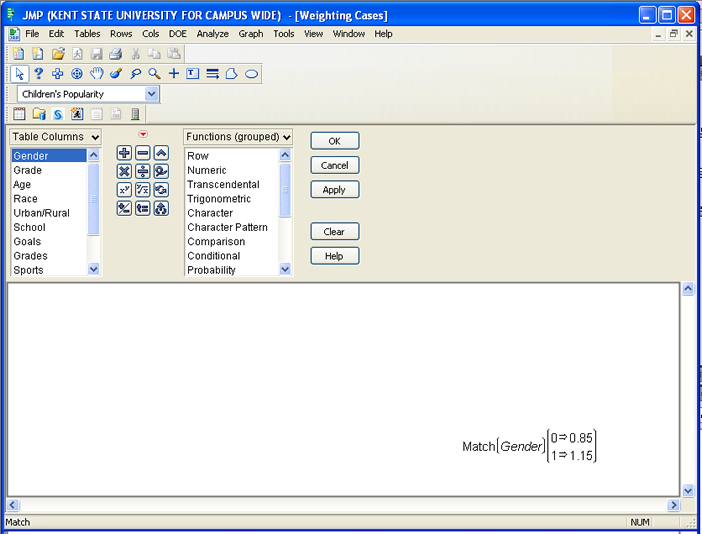Click the Help button in formula editor
Screen dimensions: 702x534
coord(335,256)
